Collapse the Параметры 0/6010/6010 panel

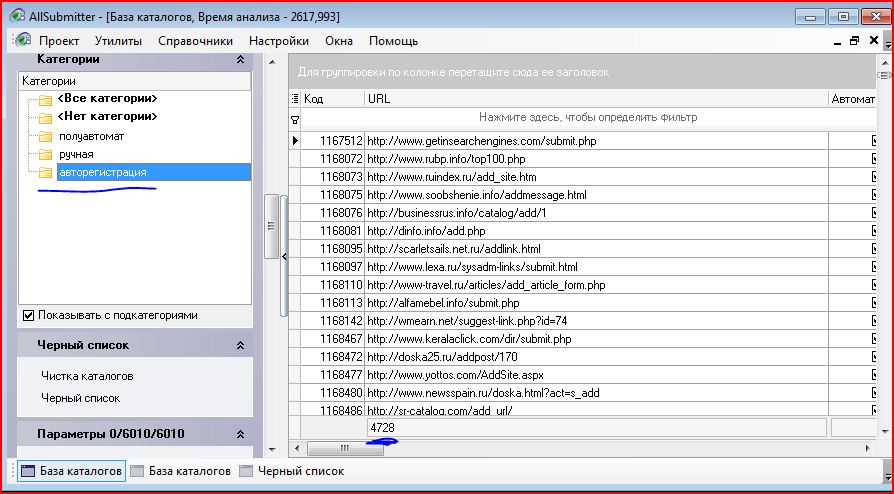tap(240, 434)
